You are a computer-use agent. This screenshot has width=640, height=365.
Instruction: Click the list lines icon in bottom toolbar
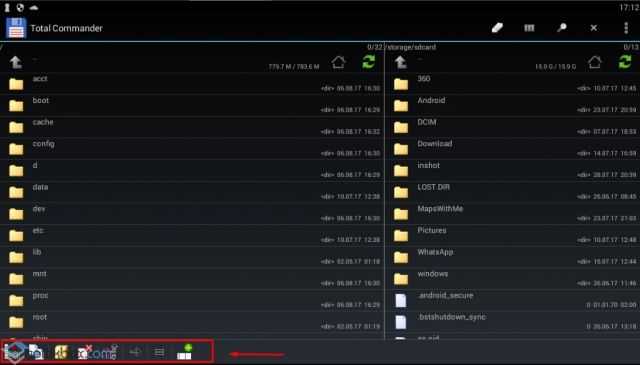coord(159,352)
